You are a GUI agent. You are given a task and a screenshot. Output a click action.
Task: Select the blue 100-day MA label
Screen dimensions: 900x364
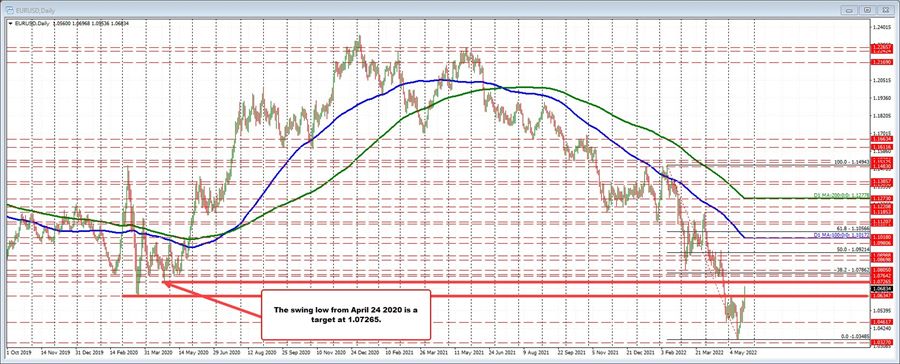pyautogui.click(x=842, y=234)
